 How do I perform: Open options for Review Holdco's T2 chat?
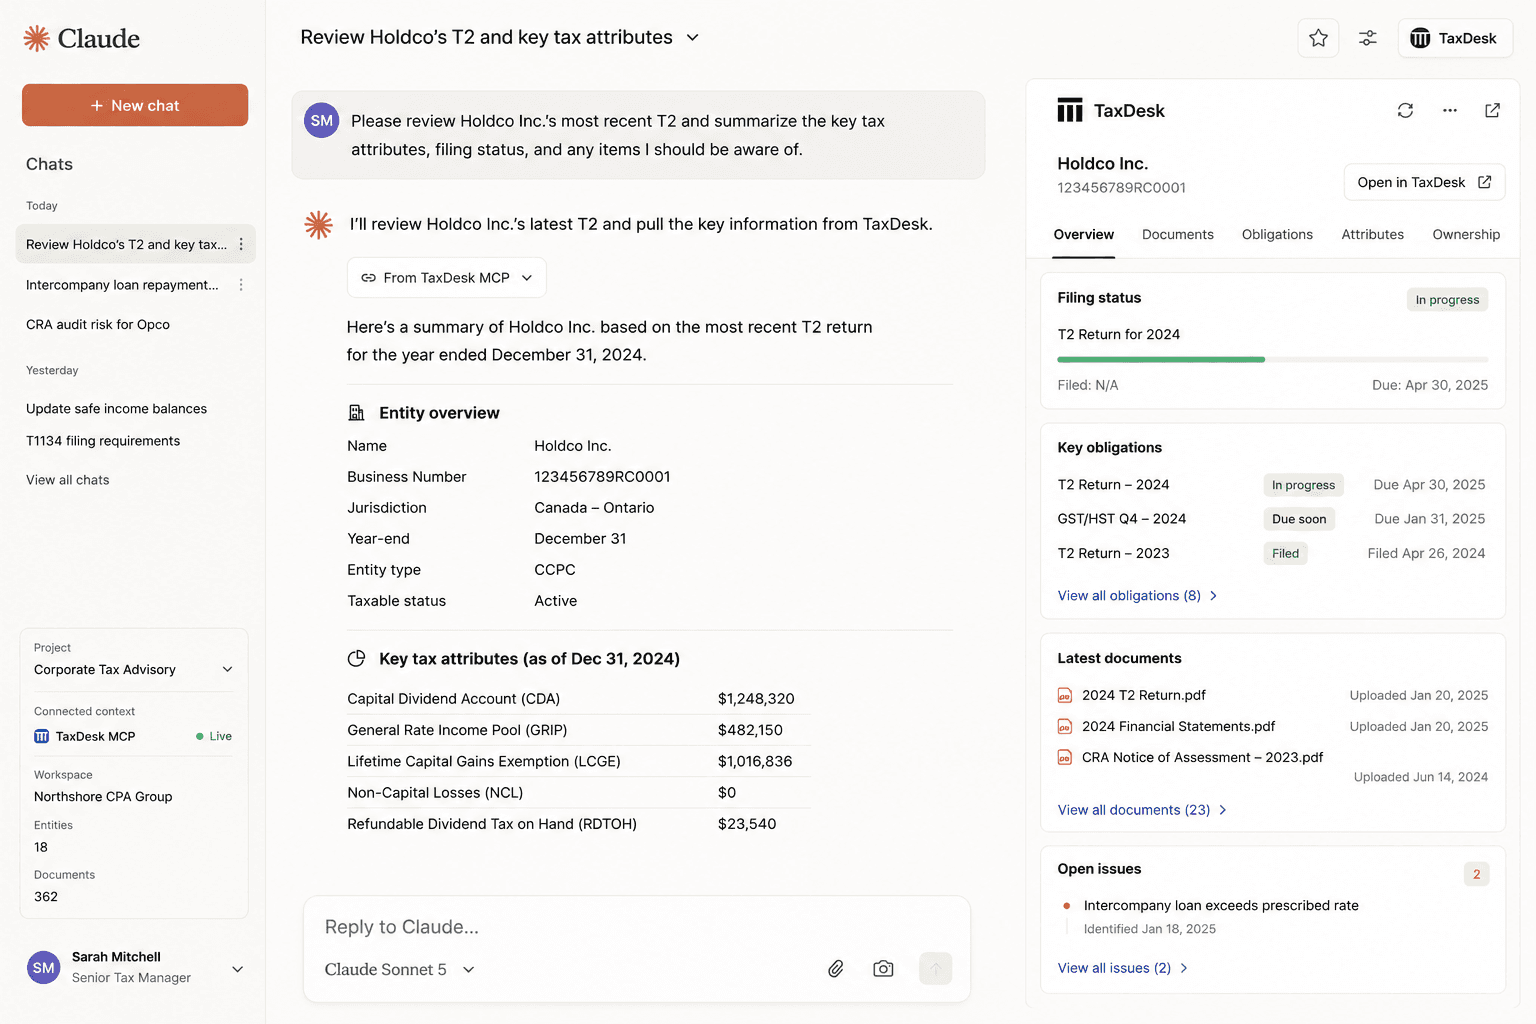[241, 244]
